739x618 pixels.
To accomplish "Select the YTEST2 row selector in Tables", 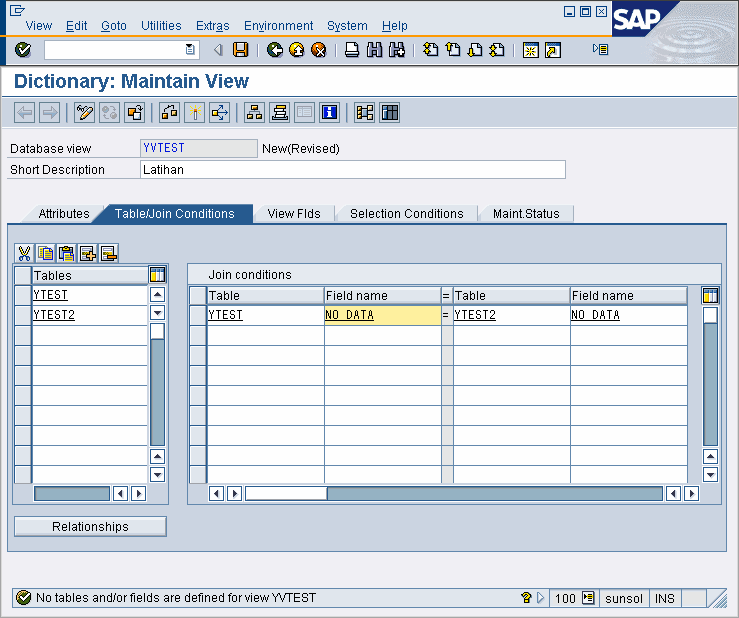I will point(23,314).
